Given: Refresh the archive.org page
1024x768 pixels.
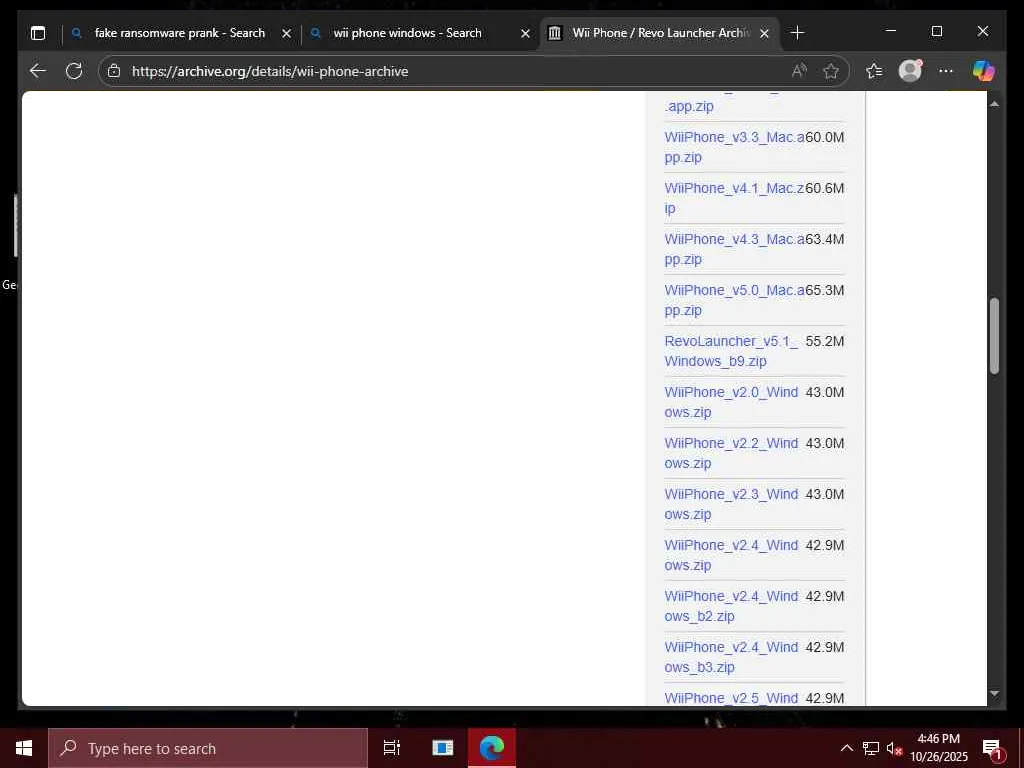Looking at the screenshot, I should (x=74, y=71).
